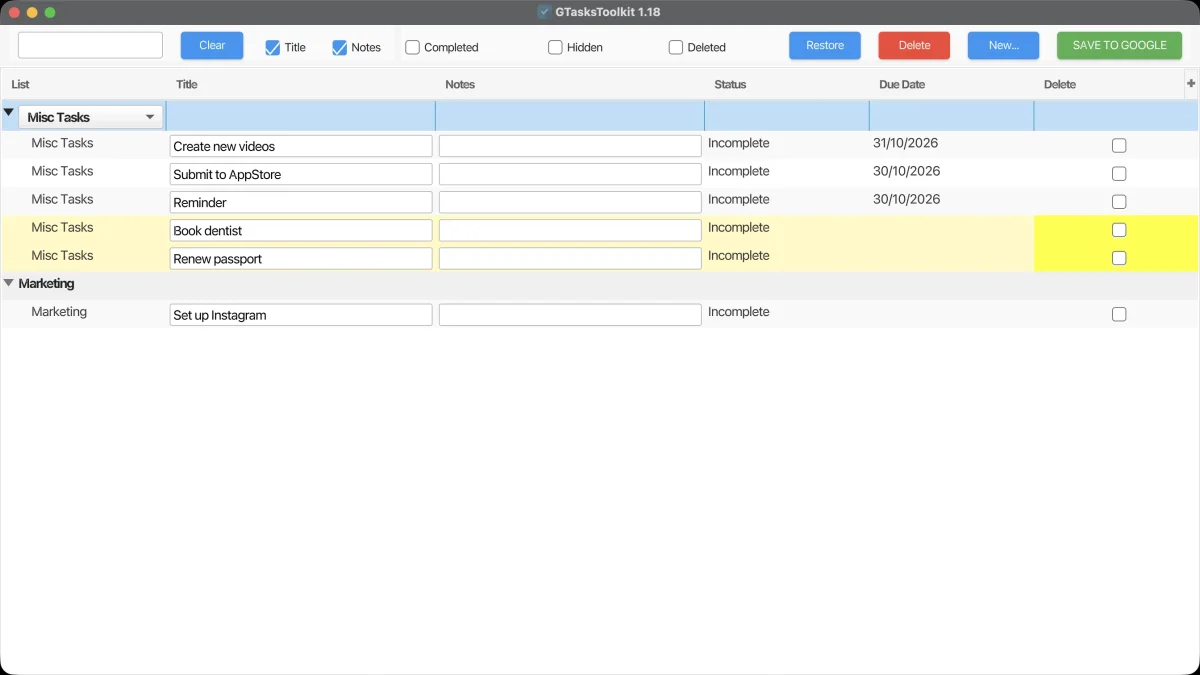Click Incomplete status of Set up Instagram
The width and height of the screenshot is (1200, 675).
[x=739, y=312]
